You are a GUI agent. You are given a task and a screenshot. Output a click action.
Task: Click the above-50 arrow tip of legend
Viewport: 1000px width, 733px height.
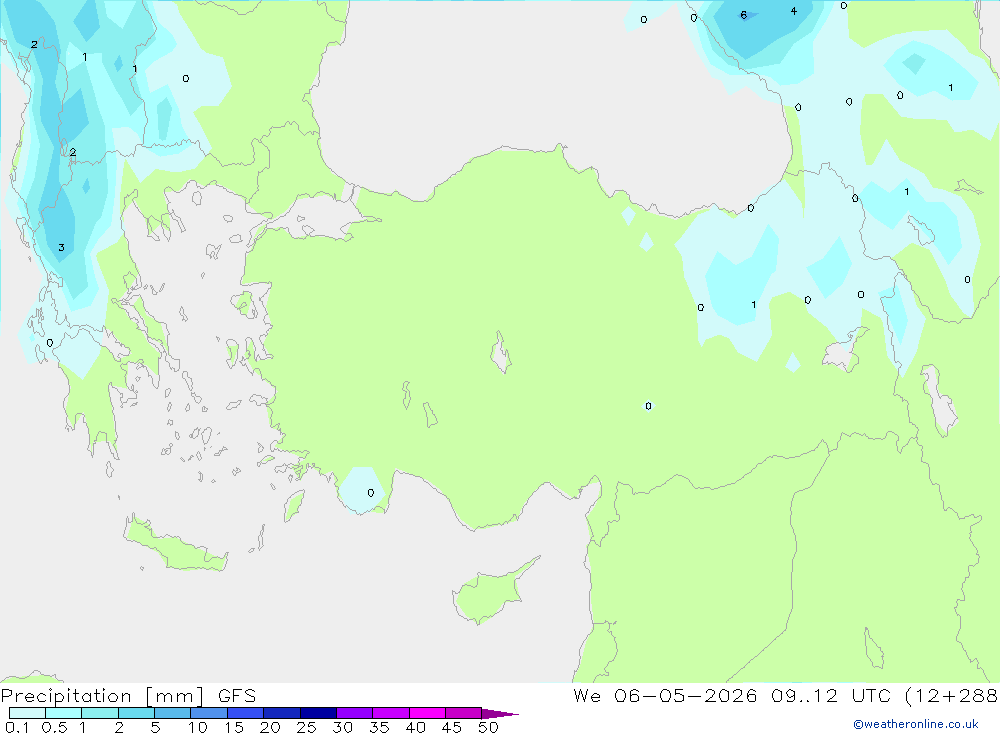click(x=500, y=713)
